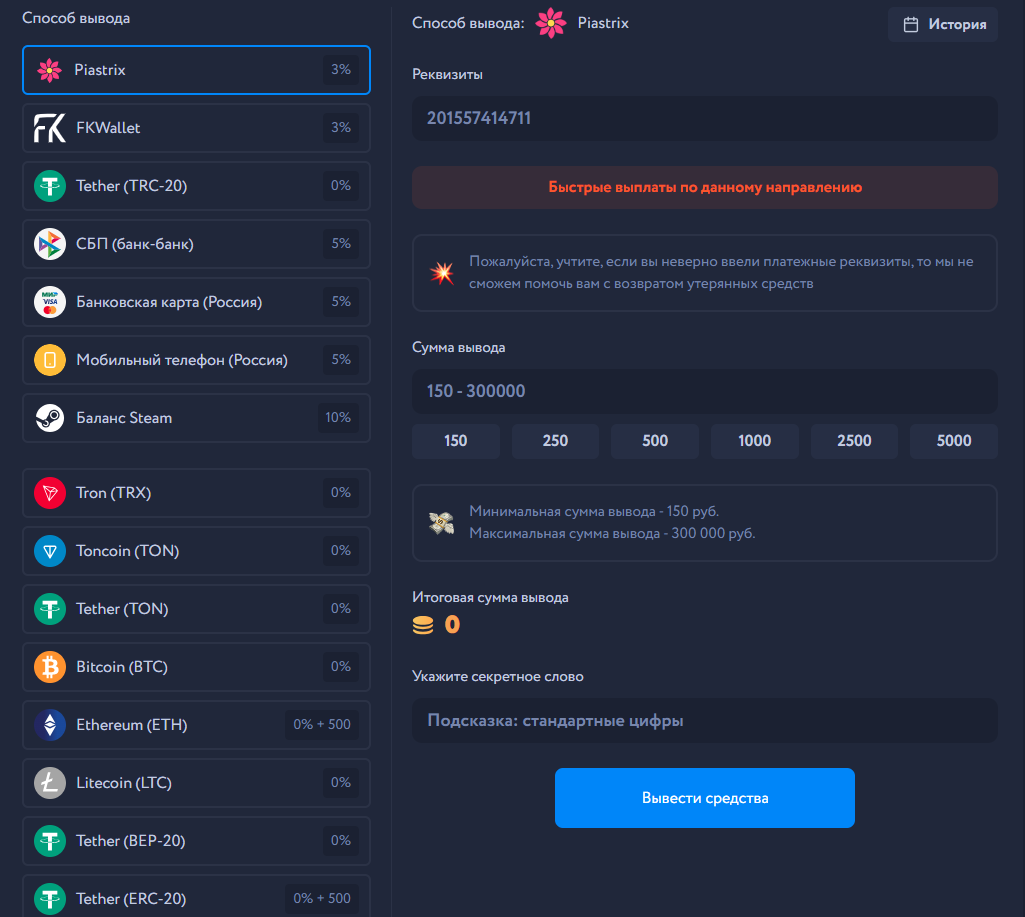This screenshot has height=917, width=1025.
Task: Set the amount to 5000
Action: (954, 441)
